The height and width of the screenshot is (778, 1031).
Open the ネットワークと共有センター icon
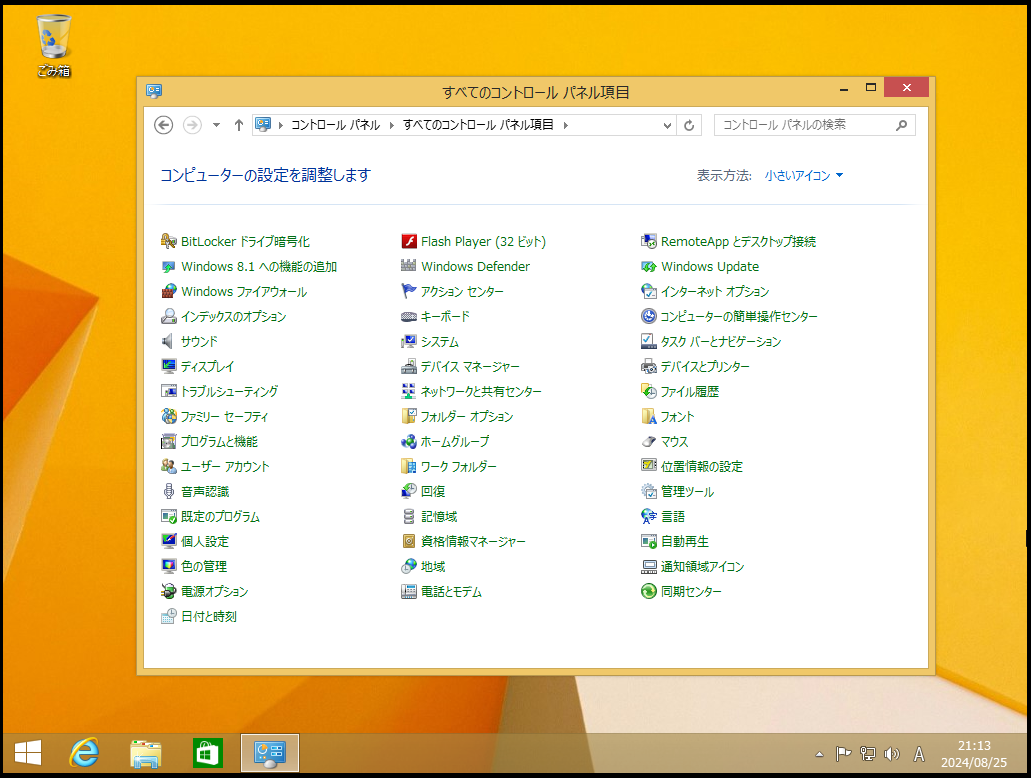[x=409, y=391]
